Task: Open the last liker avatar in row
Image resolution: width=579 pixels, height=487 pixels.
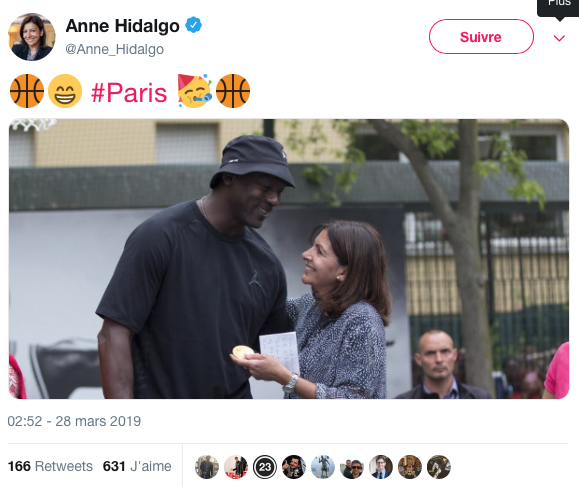Action: tap(439, 467)
